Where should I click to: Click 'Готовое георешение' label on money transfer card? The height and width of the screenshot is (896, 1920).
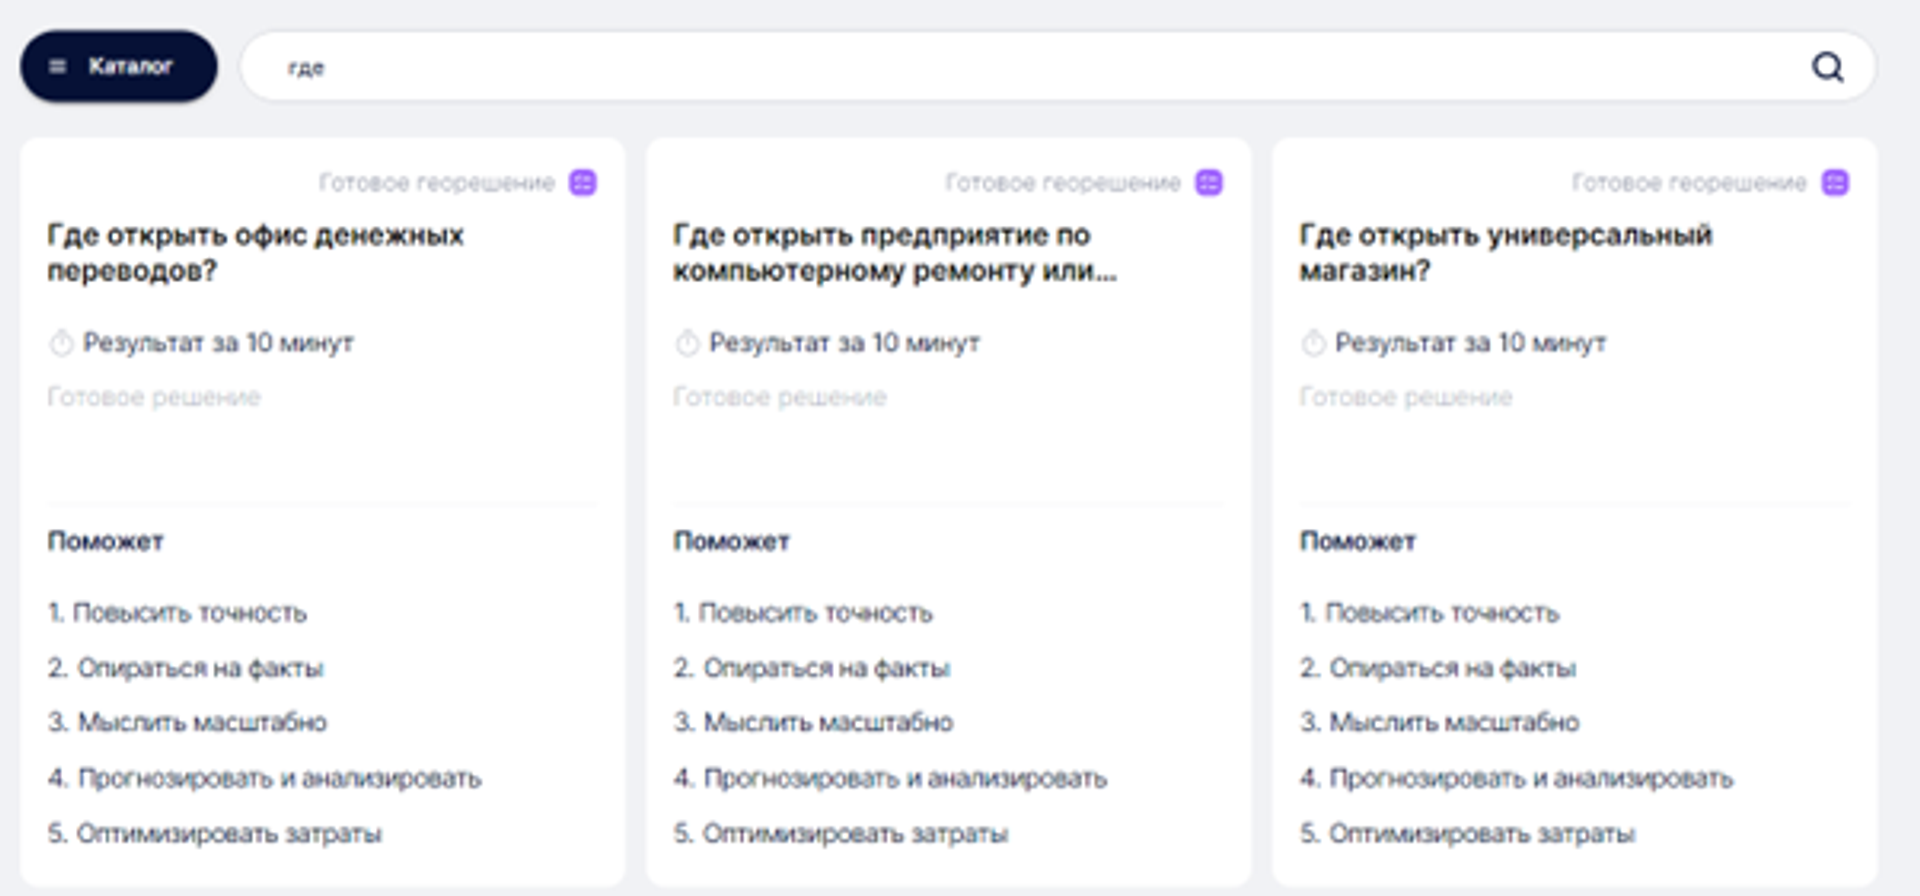point(436,183)
